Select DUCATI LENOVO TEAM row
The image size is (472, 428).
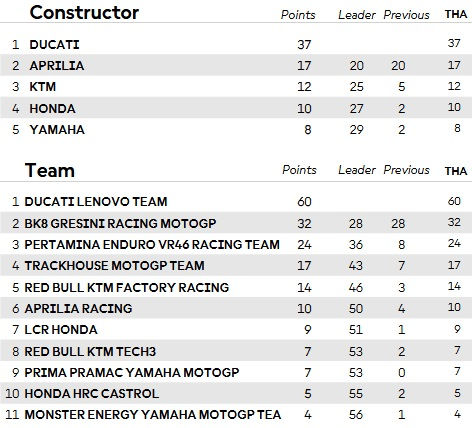[x=236, y=201]
